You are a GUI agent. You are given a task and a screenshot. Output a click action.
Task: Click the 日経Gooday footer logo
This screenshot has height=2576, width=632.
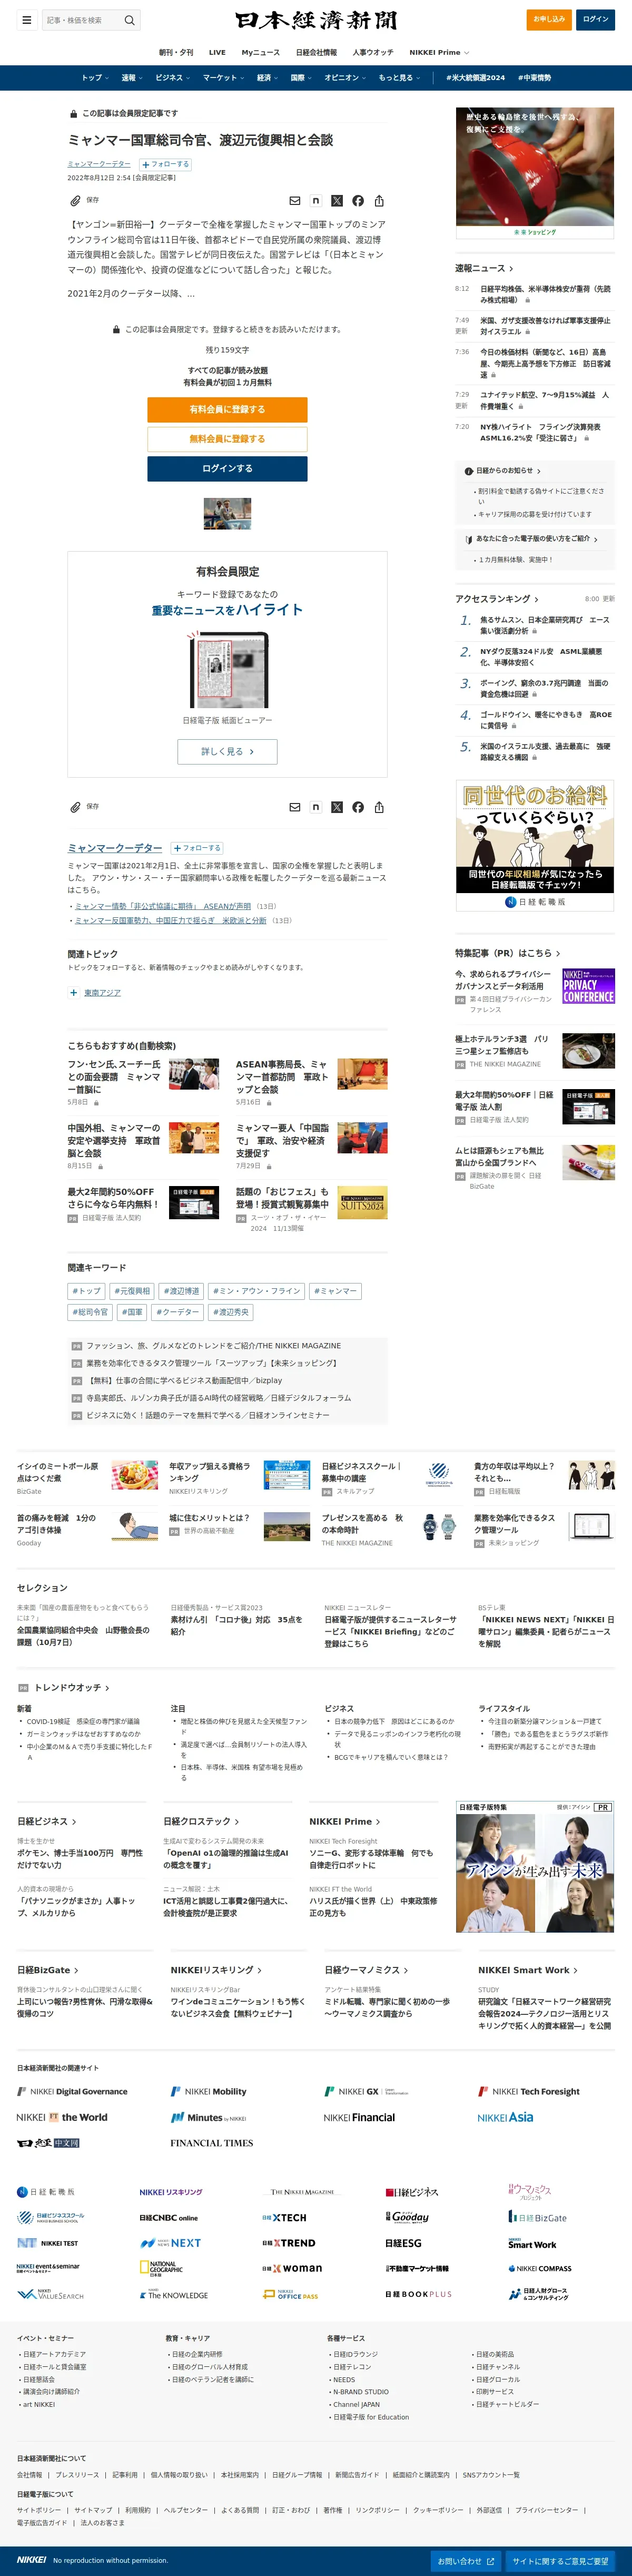(x=408, y=2217)
